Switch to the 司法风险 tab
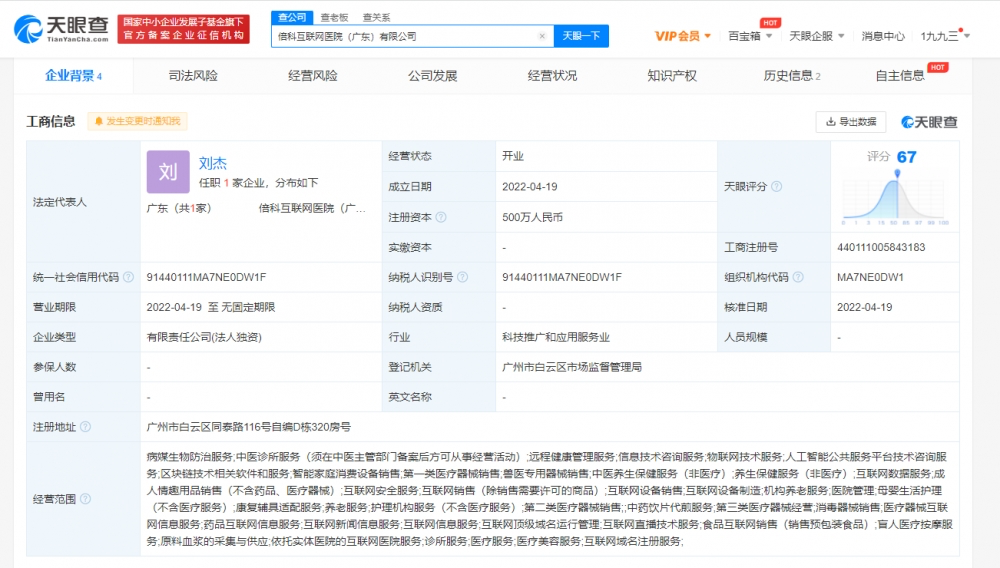The width and height of the screenshot is (1000, 568). click(x=193, y=76)
